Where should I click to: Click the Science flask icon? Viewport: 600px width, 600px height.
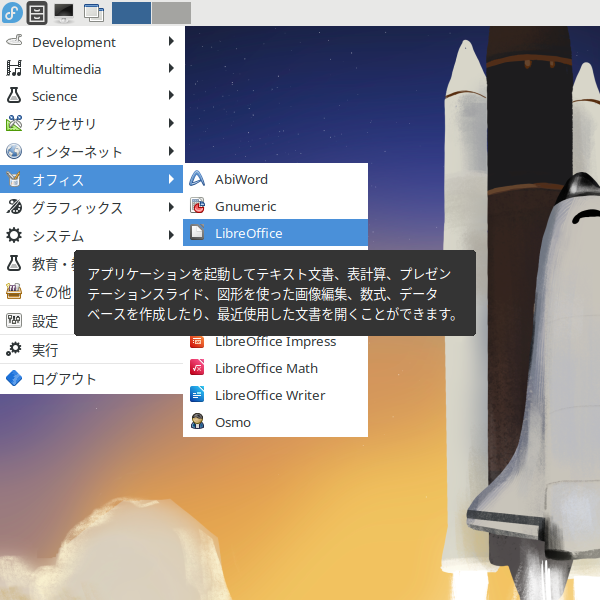[x=14, y=96]
